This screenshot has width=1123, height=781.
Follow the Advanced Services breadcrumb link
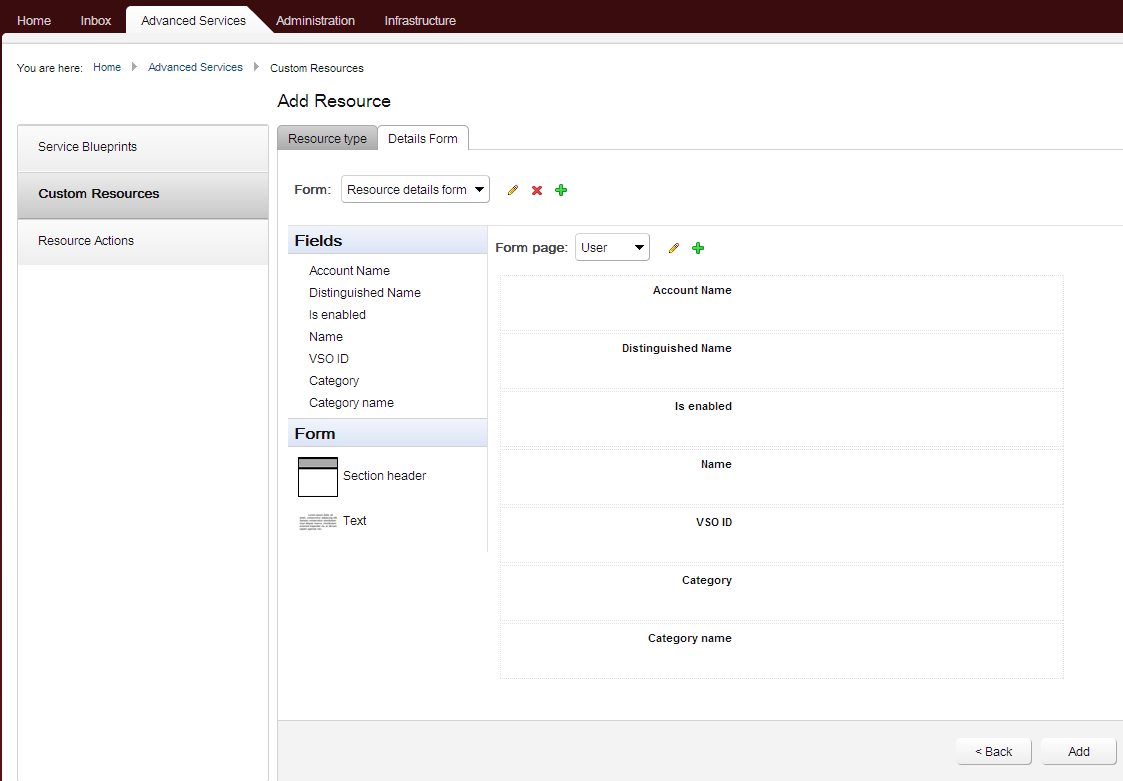pyautogui.click(x=195, y=67)
